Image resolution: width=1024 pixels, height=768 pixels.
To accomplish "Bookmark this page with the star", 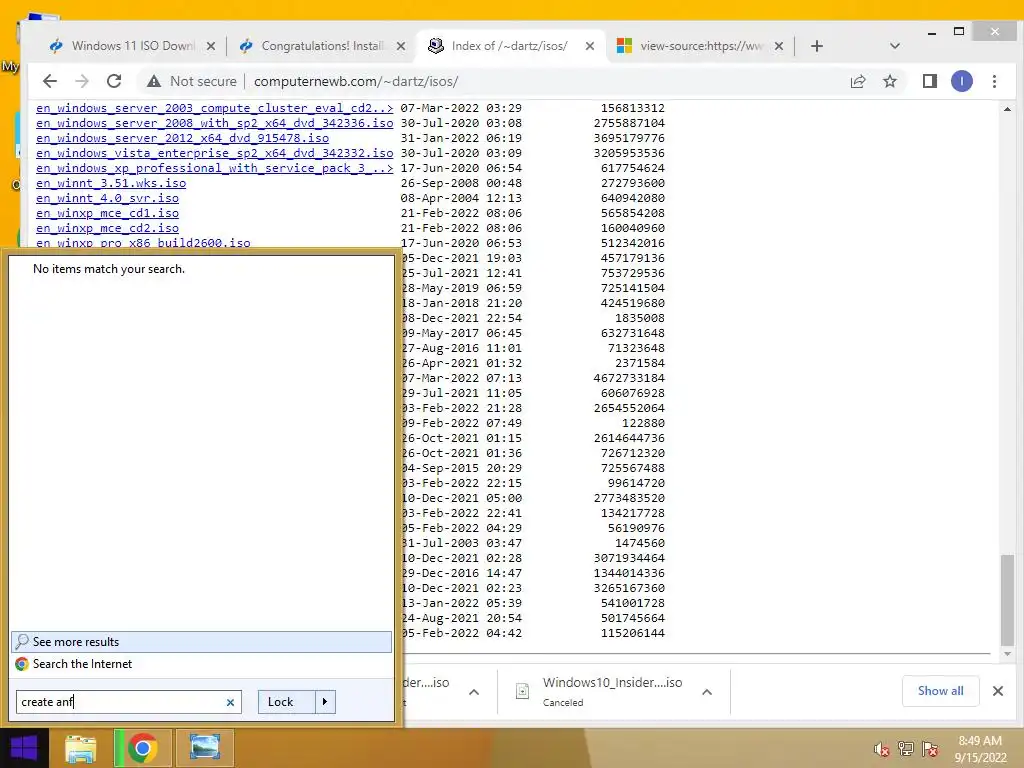I will 889,81.
